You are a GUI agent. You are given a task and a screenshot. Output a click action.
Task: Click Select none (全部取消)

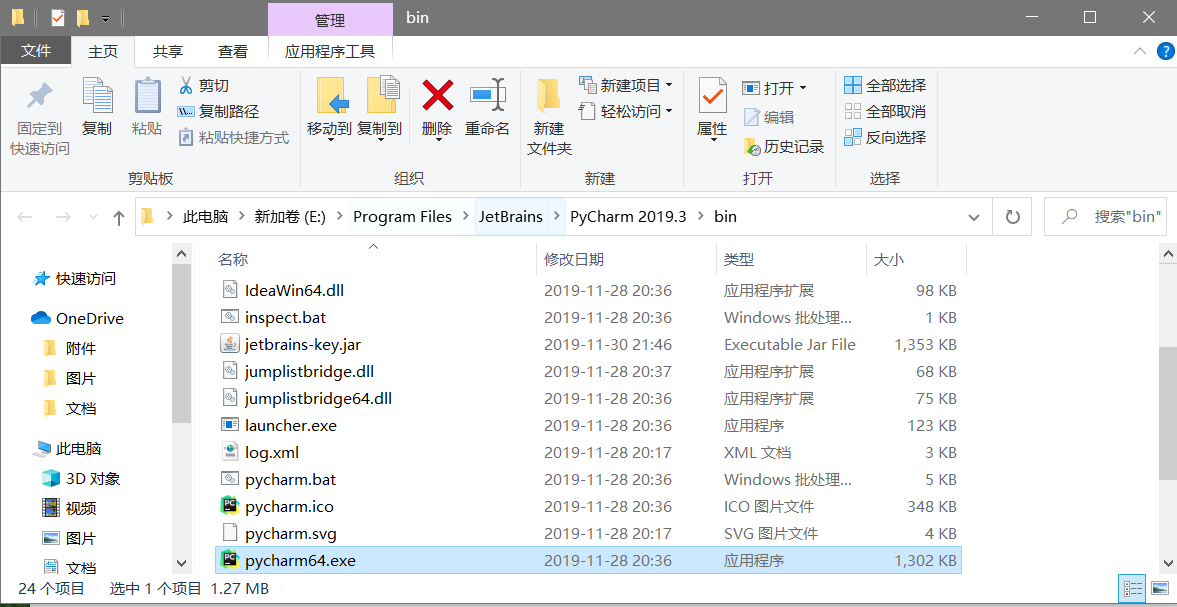point(885,112)
